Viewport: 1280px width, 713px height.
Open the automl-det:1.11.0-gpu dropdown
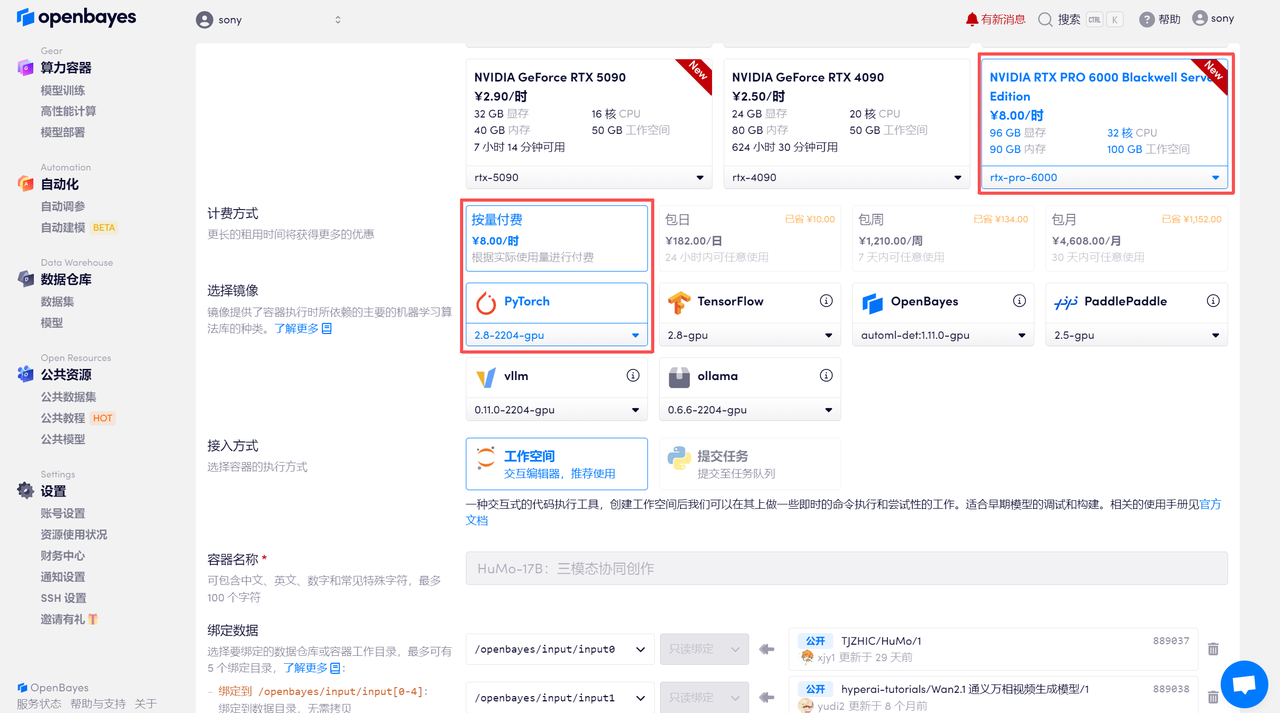(x=942, y=335)
